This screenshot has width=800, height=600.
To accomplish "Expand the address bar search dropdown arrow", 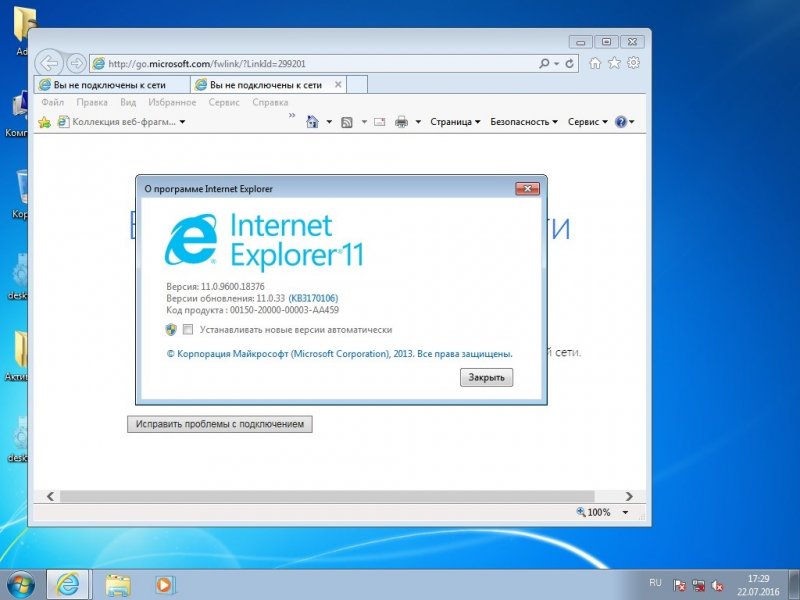I will pos(556,64).
